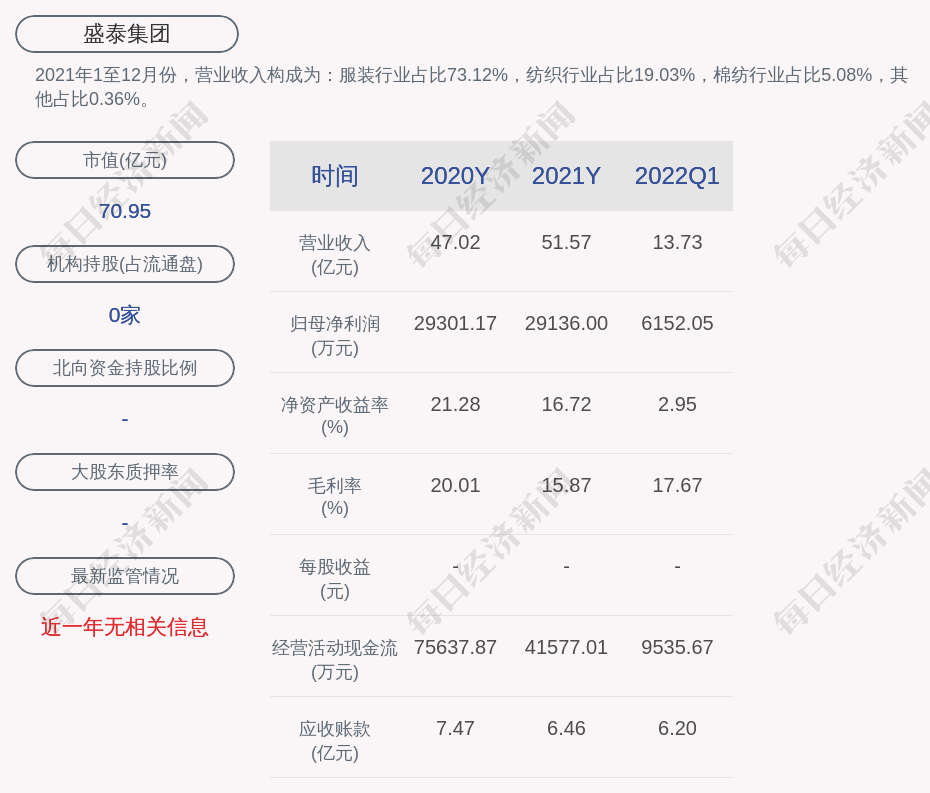Click the 净资产收益率(%) row label
Viewport: 930px width, 793px height.
335,416
